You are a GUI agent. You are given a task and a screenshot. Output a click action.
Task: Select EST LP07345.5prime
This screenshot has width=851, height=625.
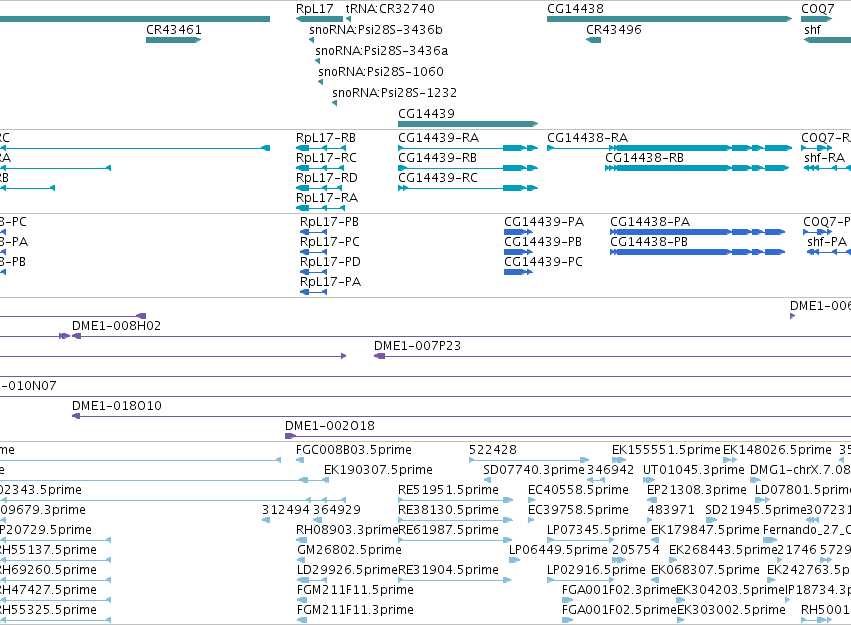point(596,530)
